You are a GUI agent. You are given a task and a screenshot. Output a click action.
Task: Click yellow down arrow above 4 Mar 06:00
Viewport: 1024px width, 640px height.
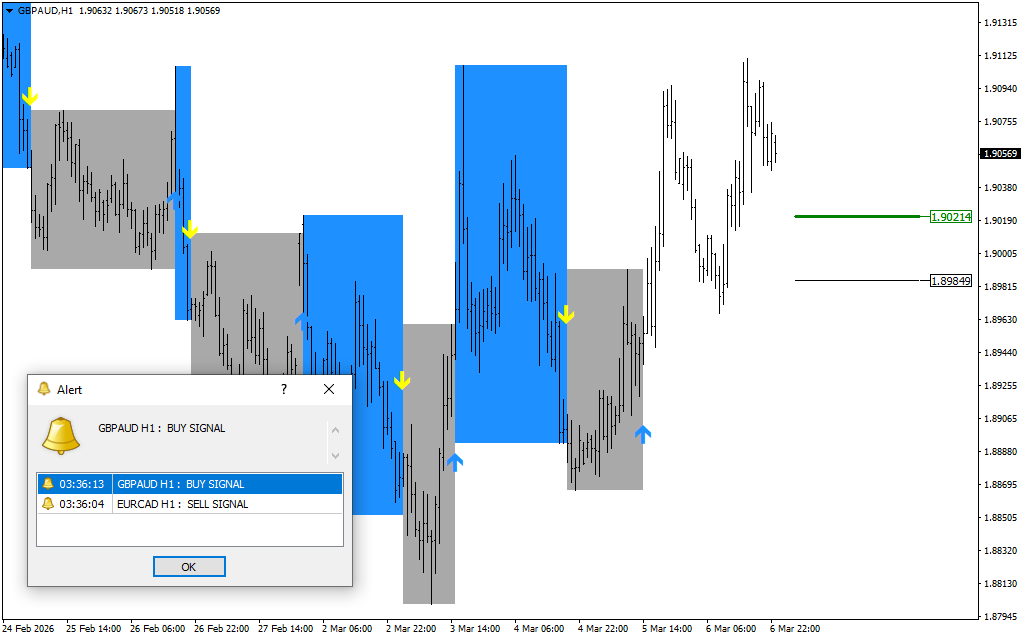[566, 316]
